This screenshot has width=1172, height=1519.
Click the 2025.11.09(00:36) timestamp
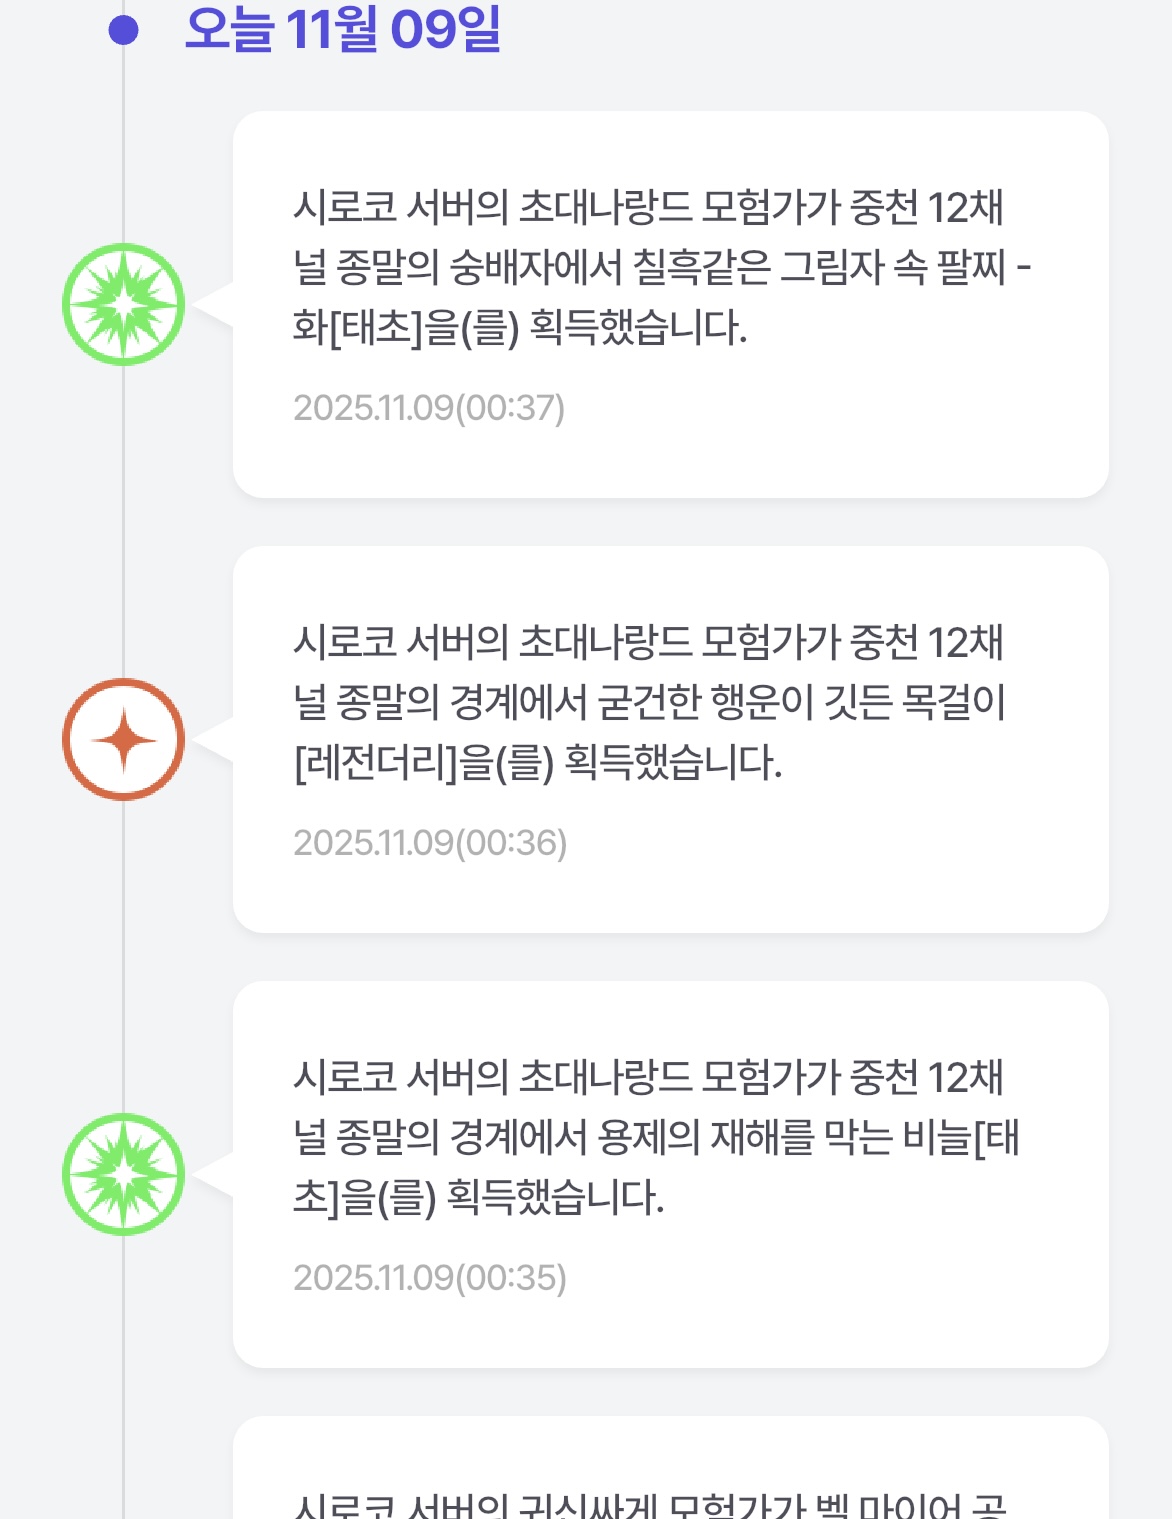click(430, 843)
